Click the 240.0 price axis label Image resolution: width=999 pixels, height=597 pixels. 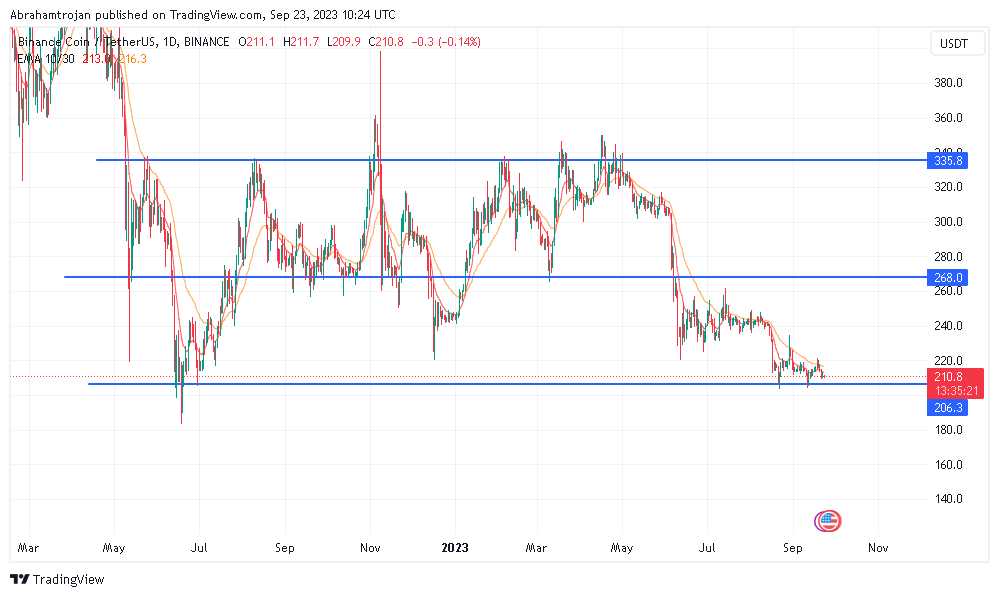[948, 326]
